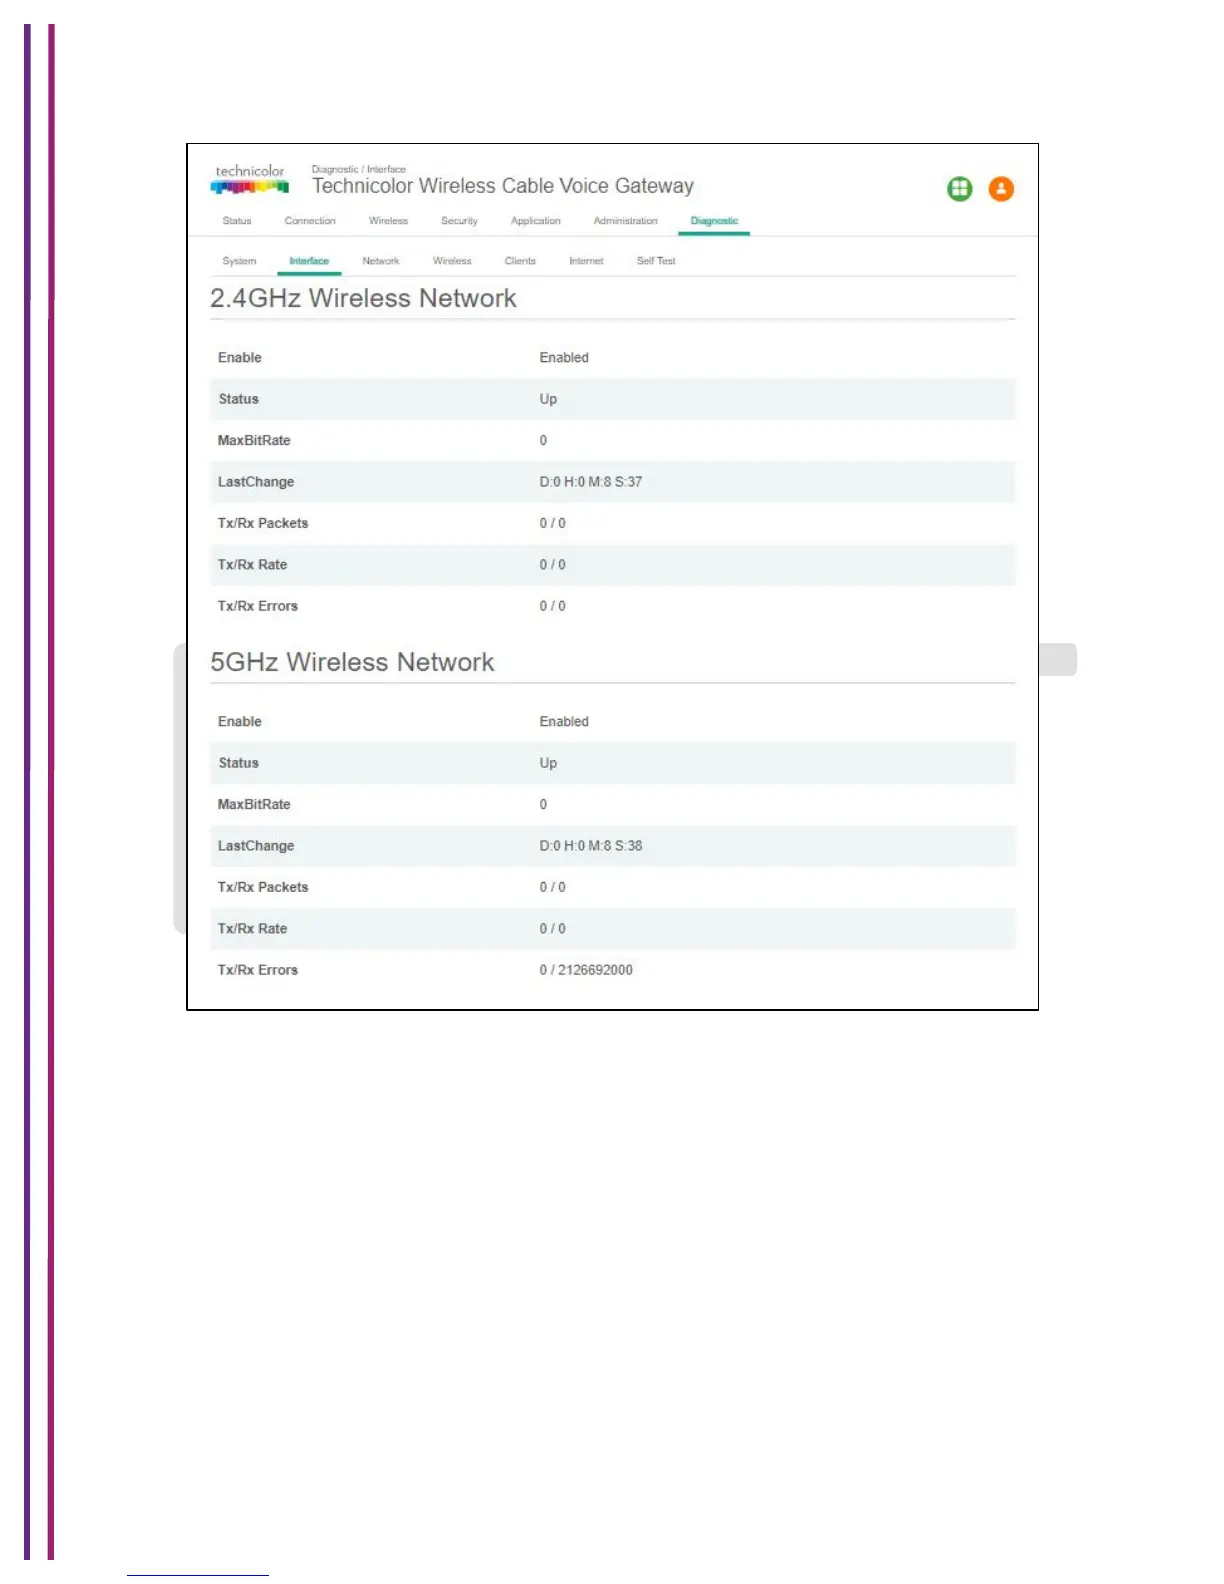The height and width of the screenshot is (1584, 1224).
Task: Open the Wireless sub-tab under Diagnostic
Action: pyautogui.click(x=452, y=261)
